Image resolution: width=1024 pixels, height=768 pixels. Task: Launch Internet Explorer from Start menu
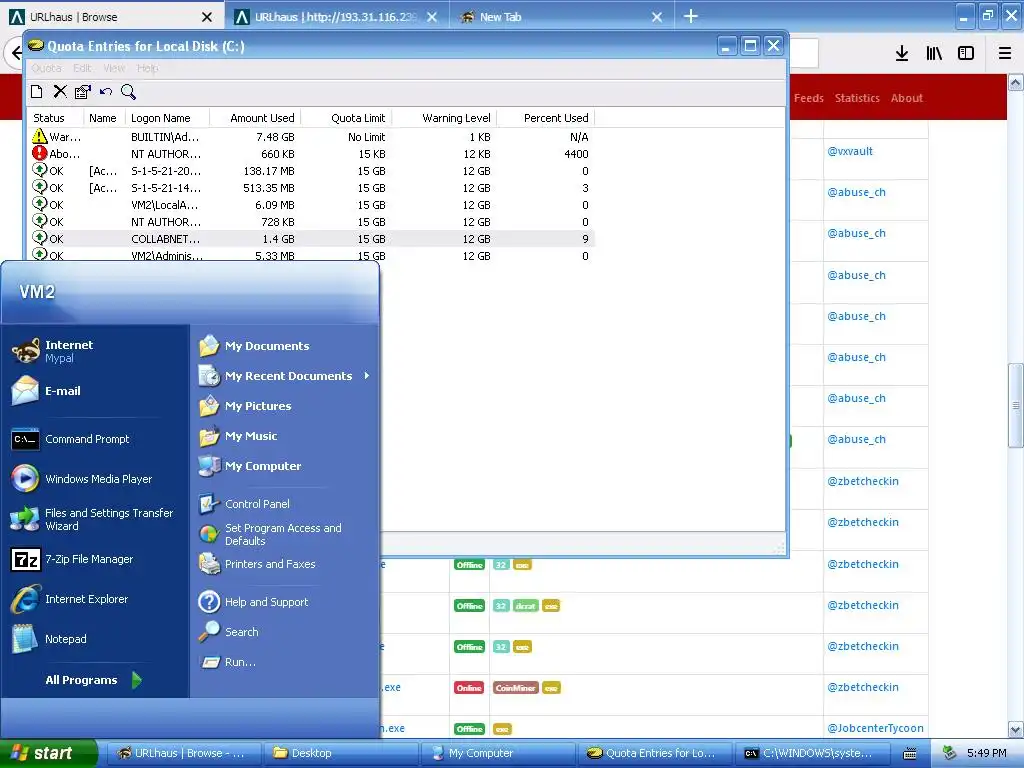click(69, 599)
